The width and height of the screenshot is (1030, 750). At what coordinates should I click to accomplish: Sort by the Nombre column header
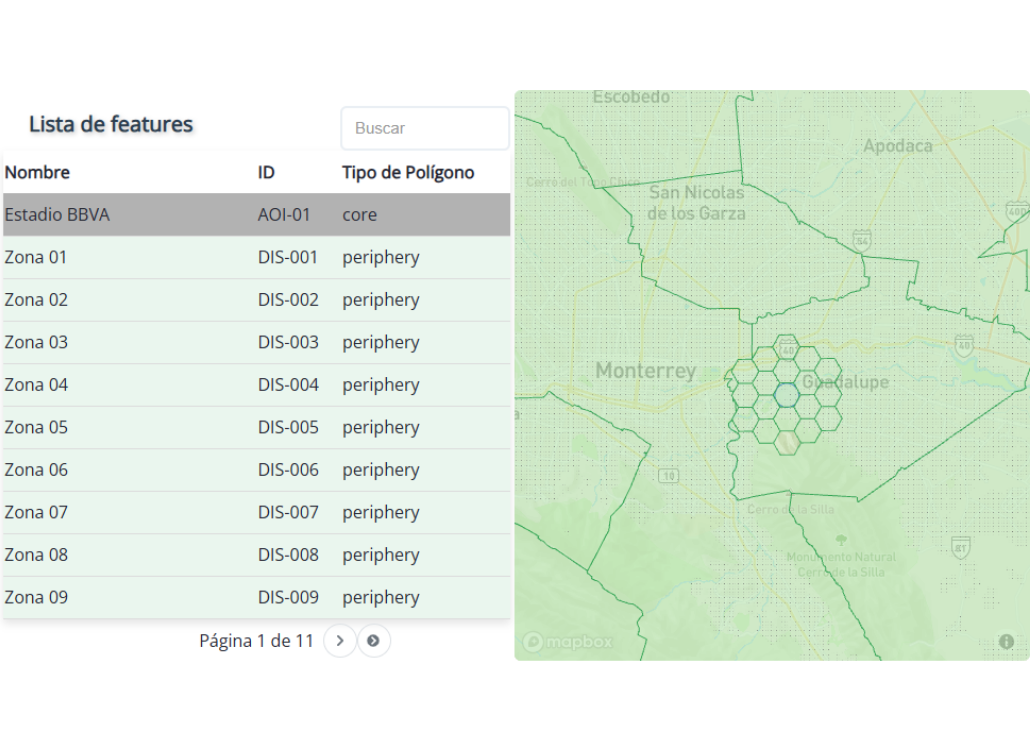[37, 172]
